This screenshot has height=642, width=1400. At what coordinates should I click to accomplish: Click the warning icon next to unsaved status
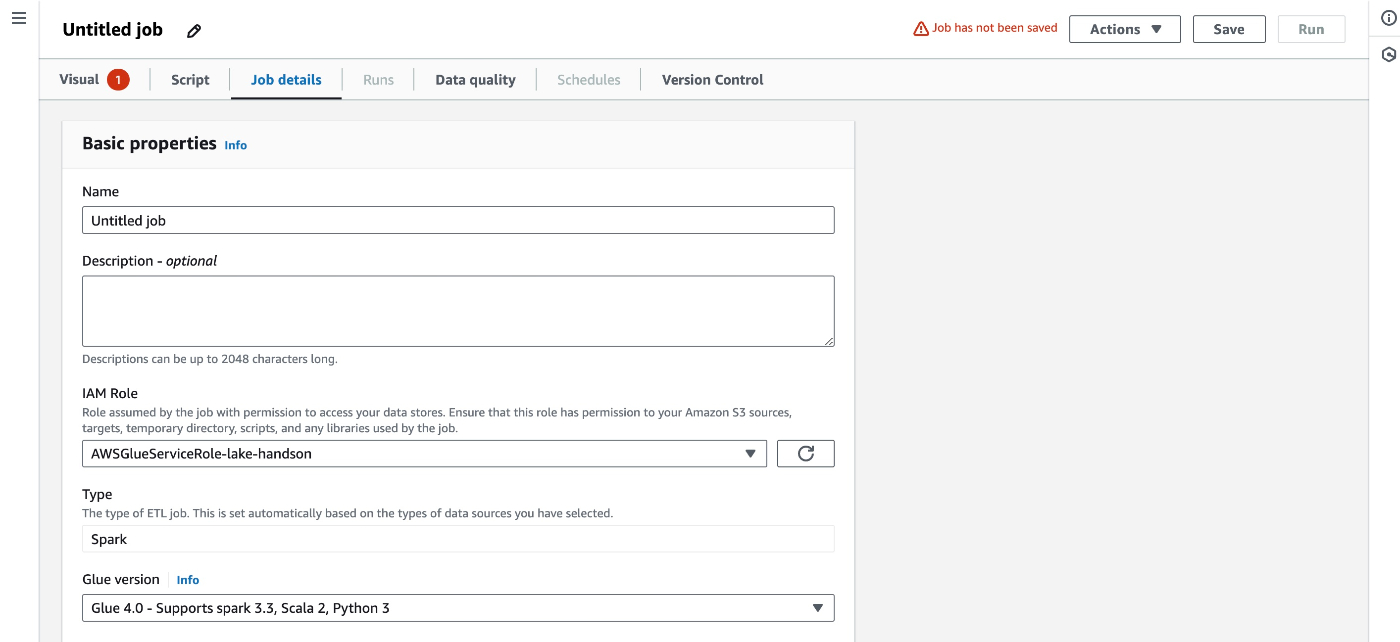tap(921, 29)
